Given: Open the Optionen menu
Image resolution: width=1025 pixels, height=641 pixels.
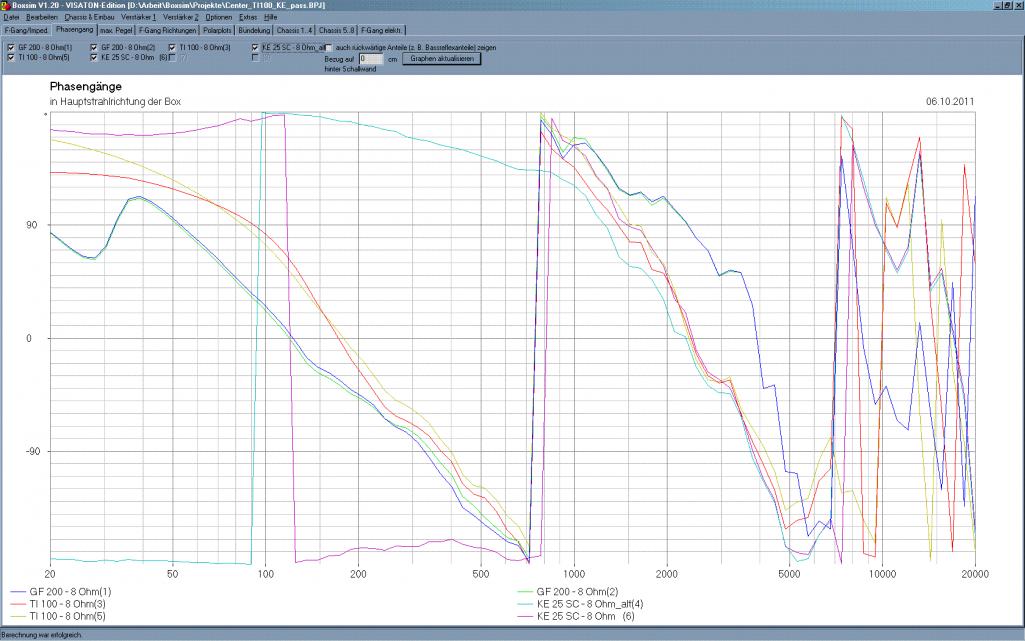Looking at the screenshot, I should tap(218, 18).
